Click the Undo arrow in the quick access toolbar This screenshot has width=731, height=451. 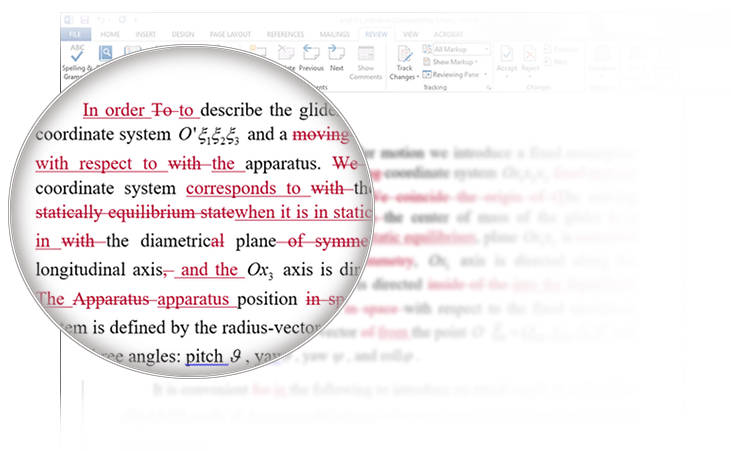[x=101, y=20]
